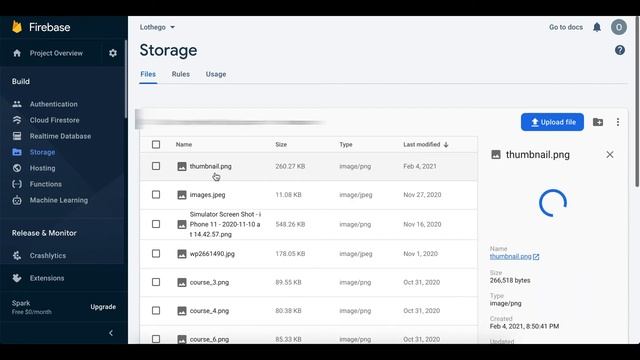This screenshot has width=640, height=360.
Task: Check the course_3.png row checkbox
Action: 156,282
